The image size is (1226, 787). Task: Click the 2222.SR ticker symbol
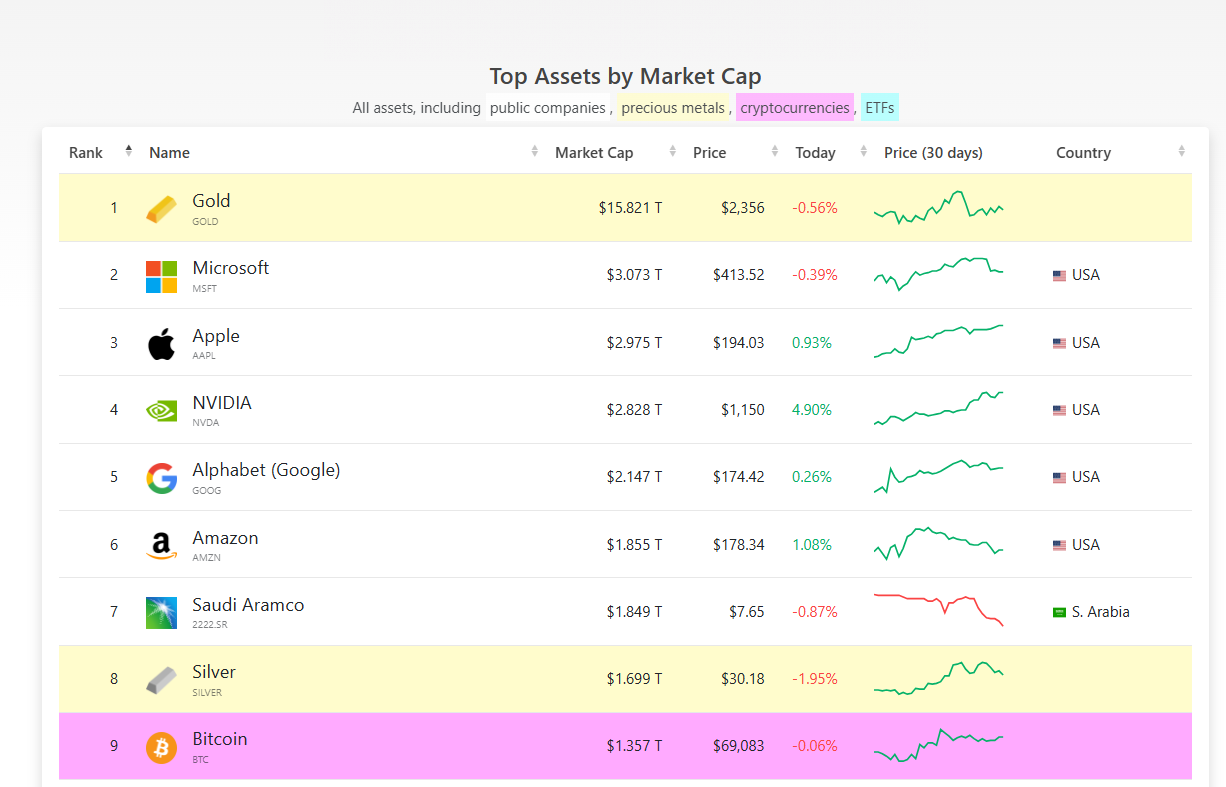tap(208, 625)
